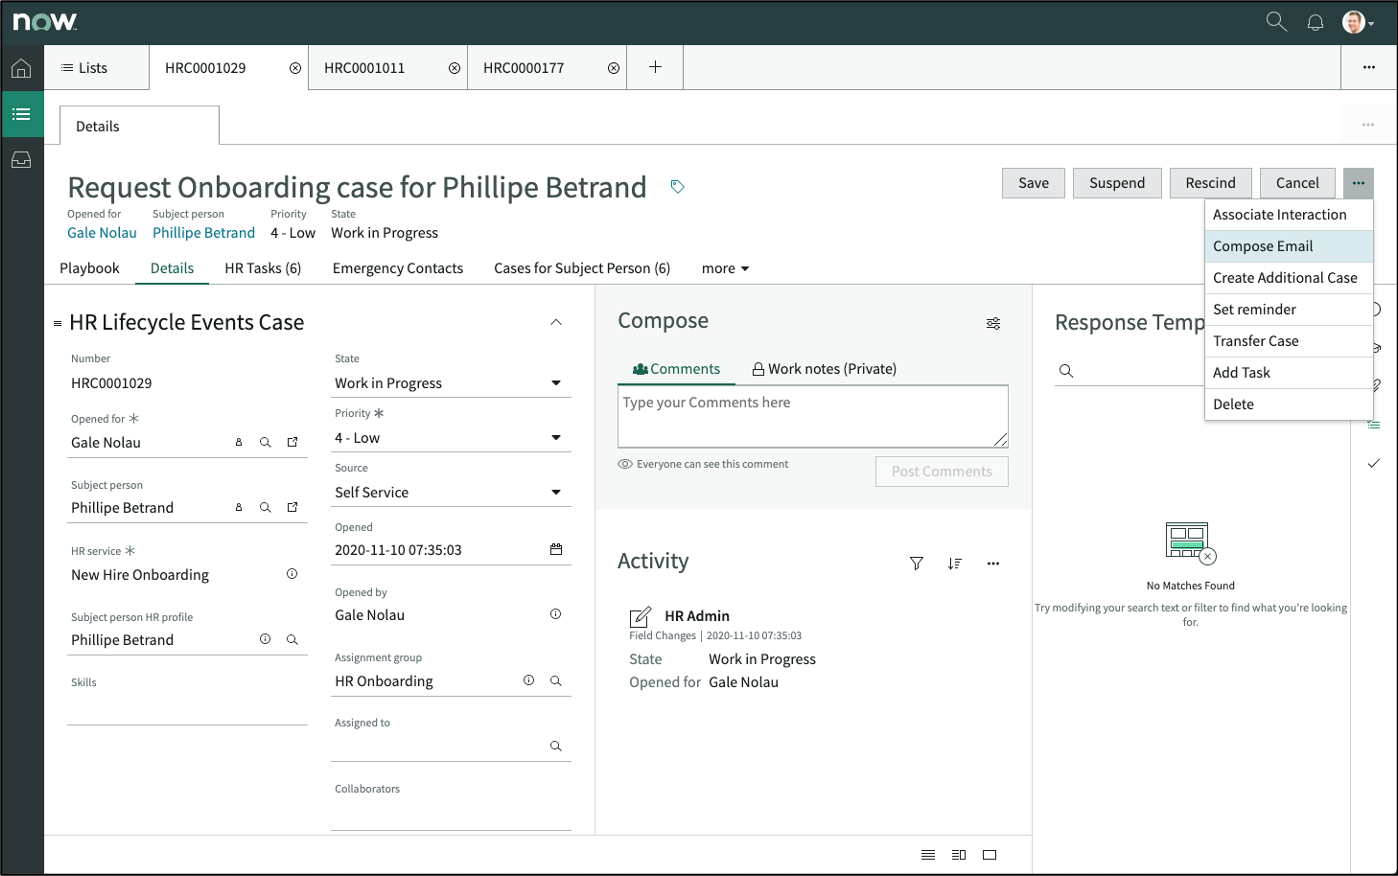Open the user avatar profile menu

[x=1357, y=22]
